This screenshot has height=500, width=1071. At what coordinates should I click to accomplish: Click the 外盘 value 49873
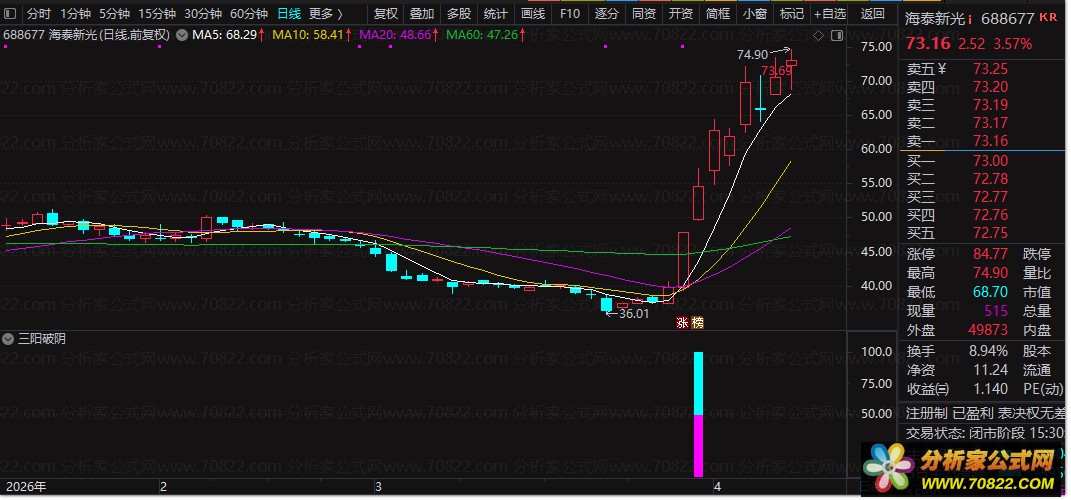pos(988,331)
